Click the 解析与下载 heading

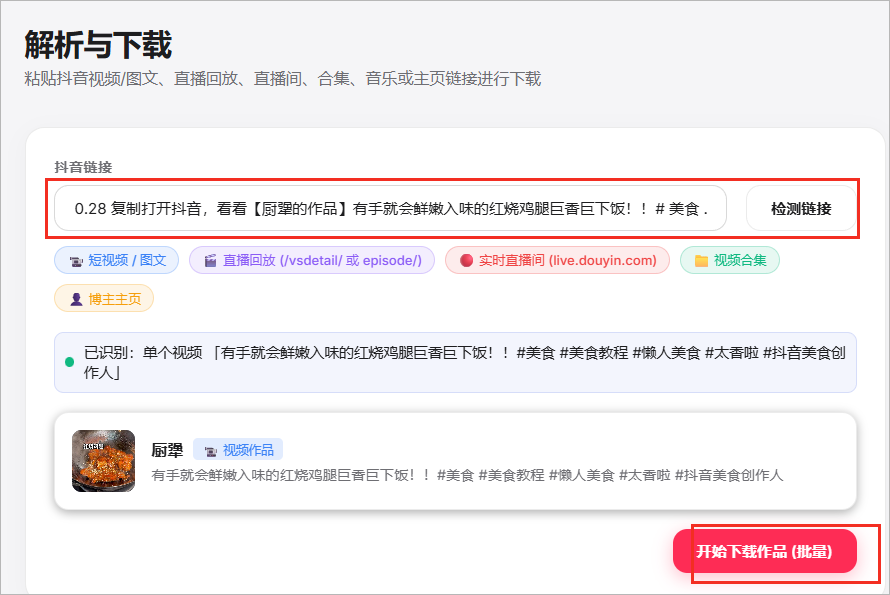click(x=98, y=45)
